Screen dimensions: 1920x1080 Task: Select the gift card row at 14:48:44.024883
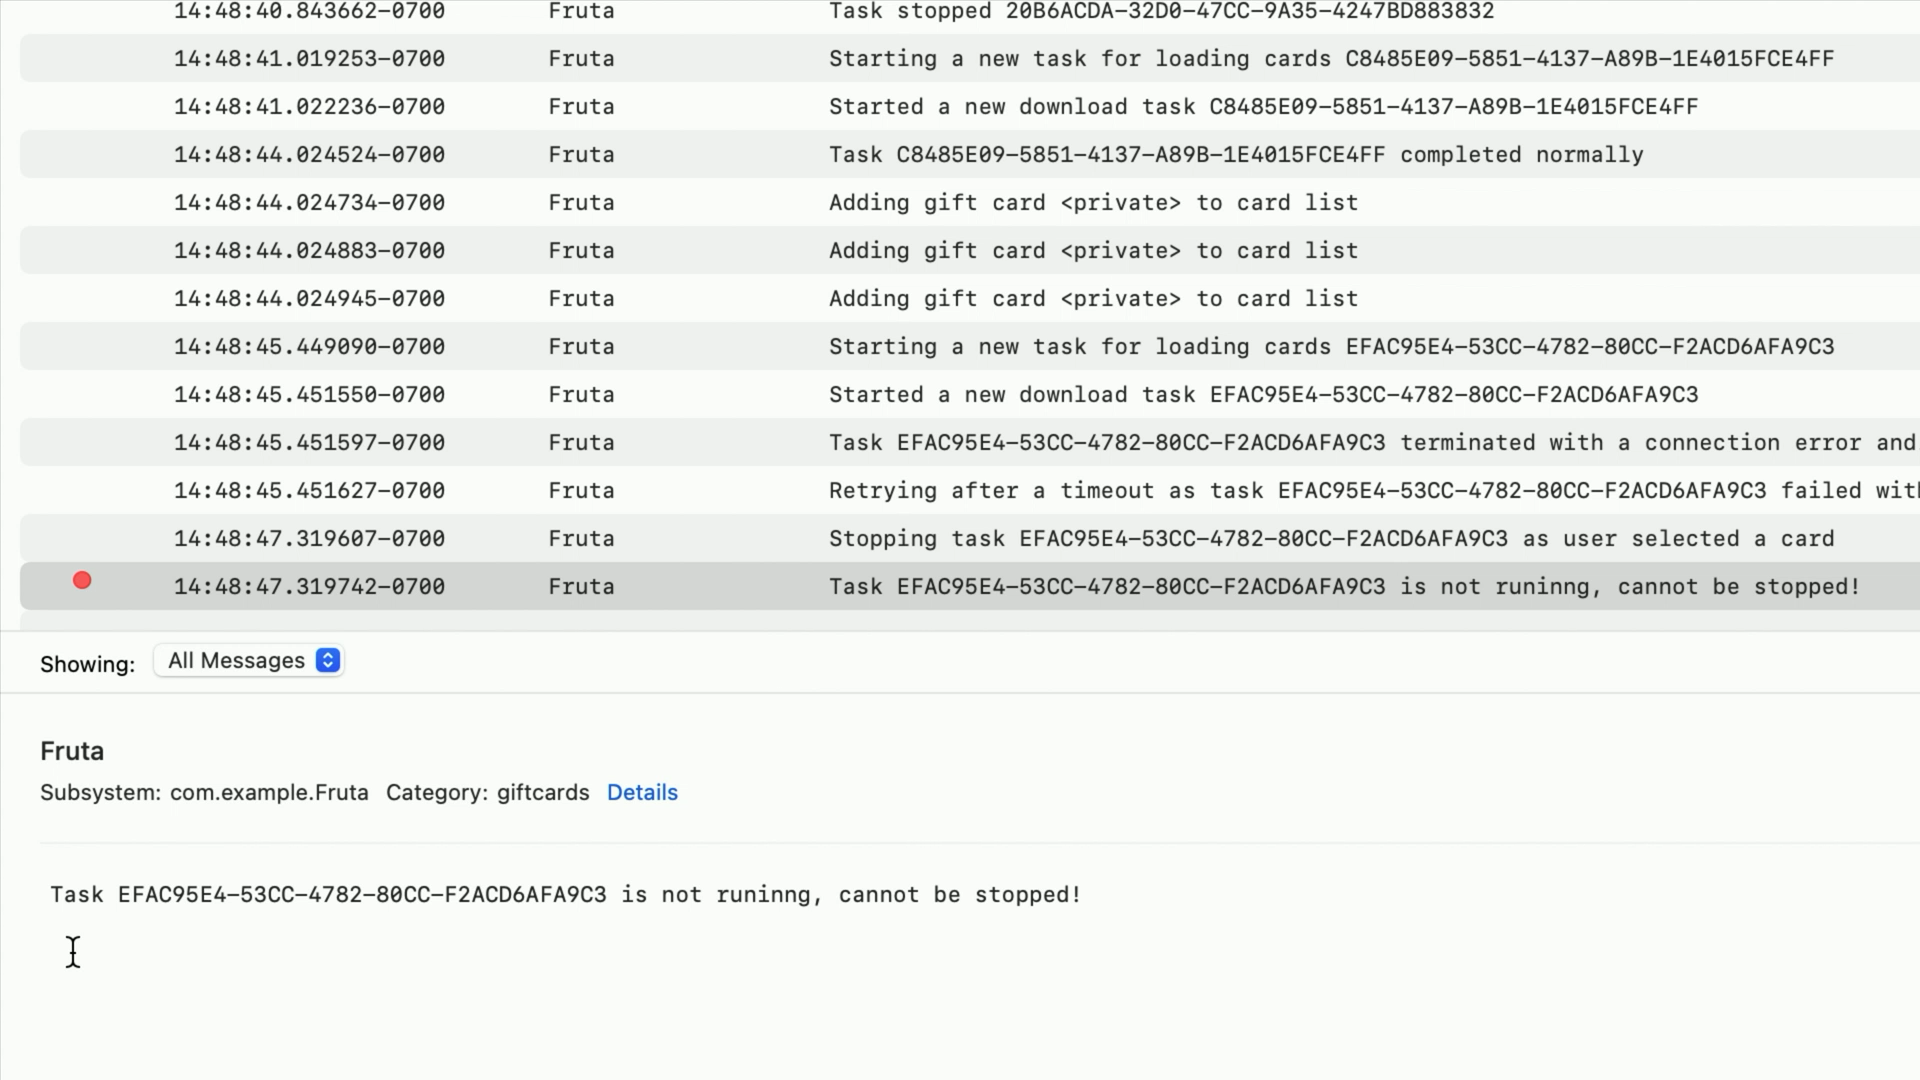tap(970, 250)
